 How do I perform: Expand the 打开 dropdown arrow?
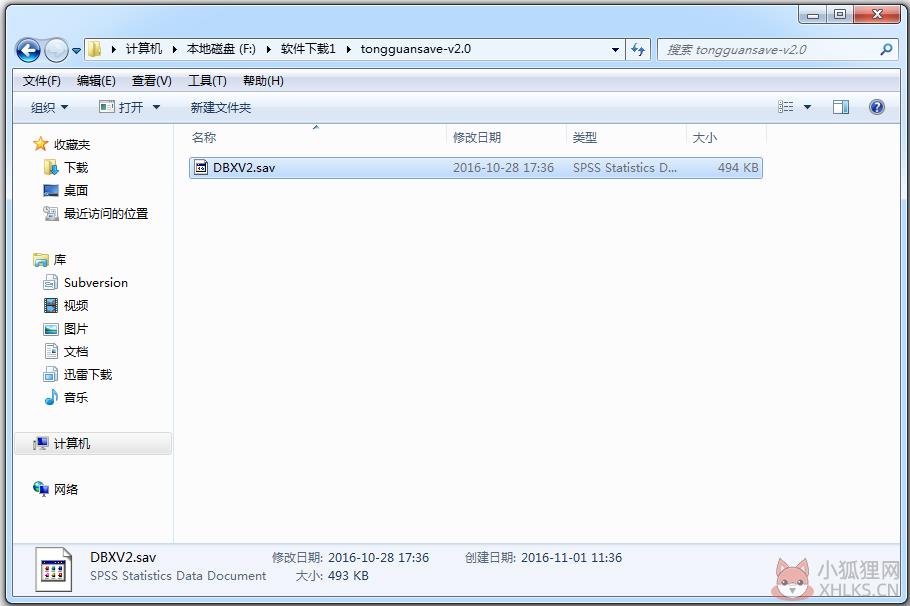(x=156, y=107)
